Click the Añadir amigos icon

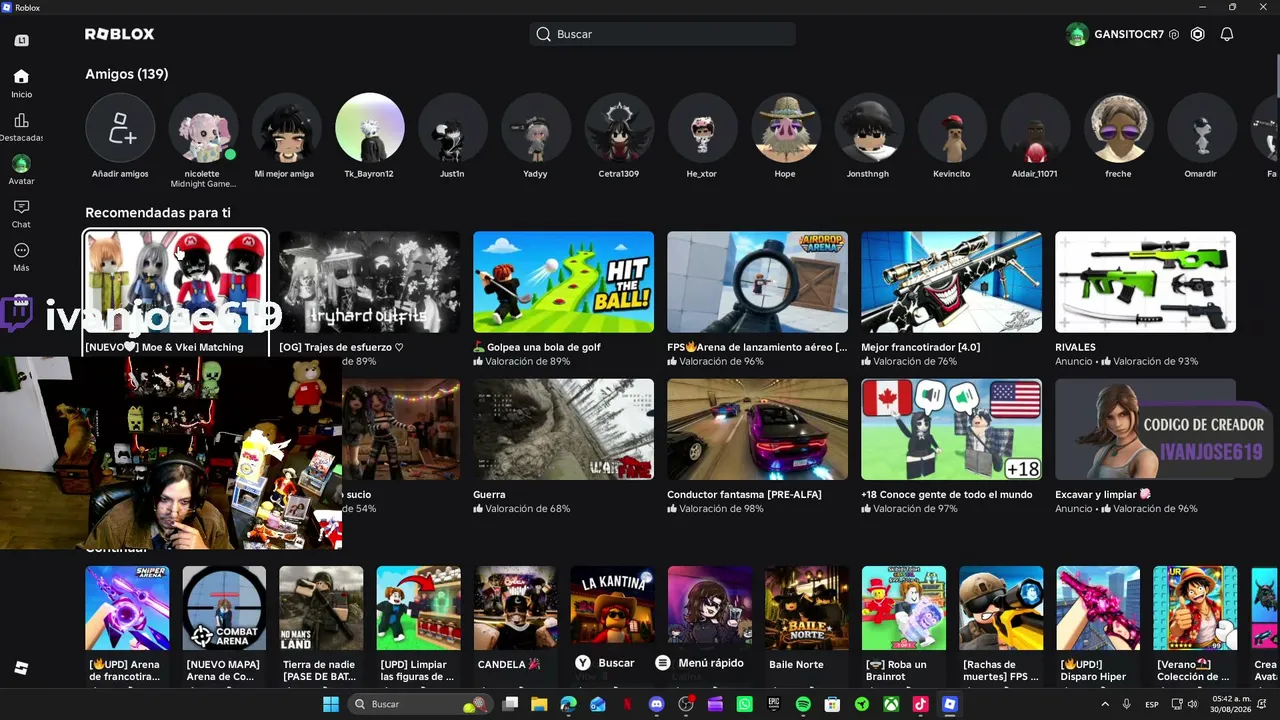(x=120, y=128)
